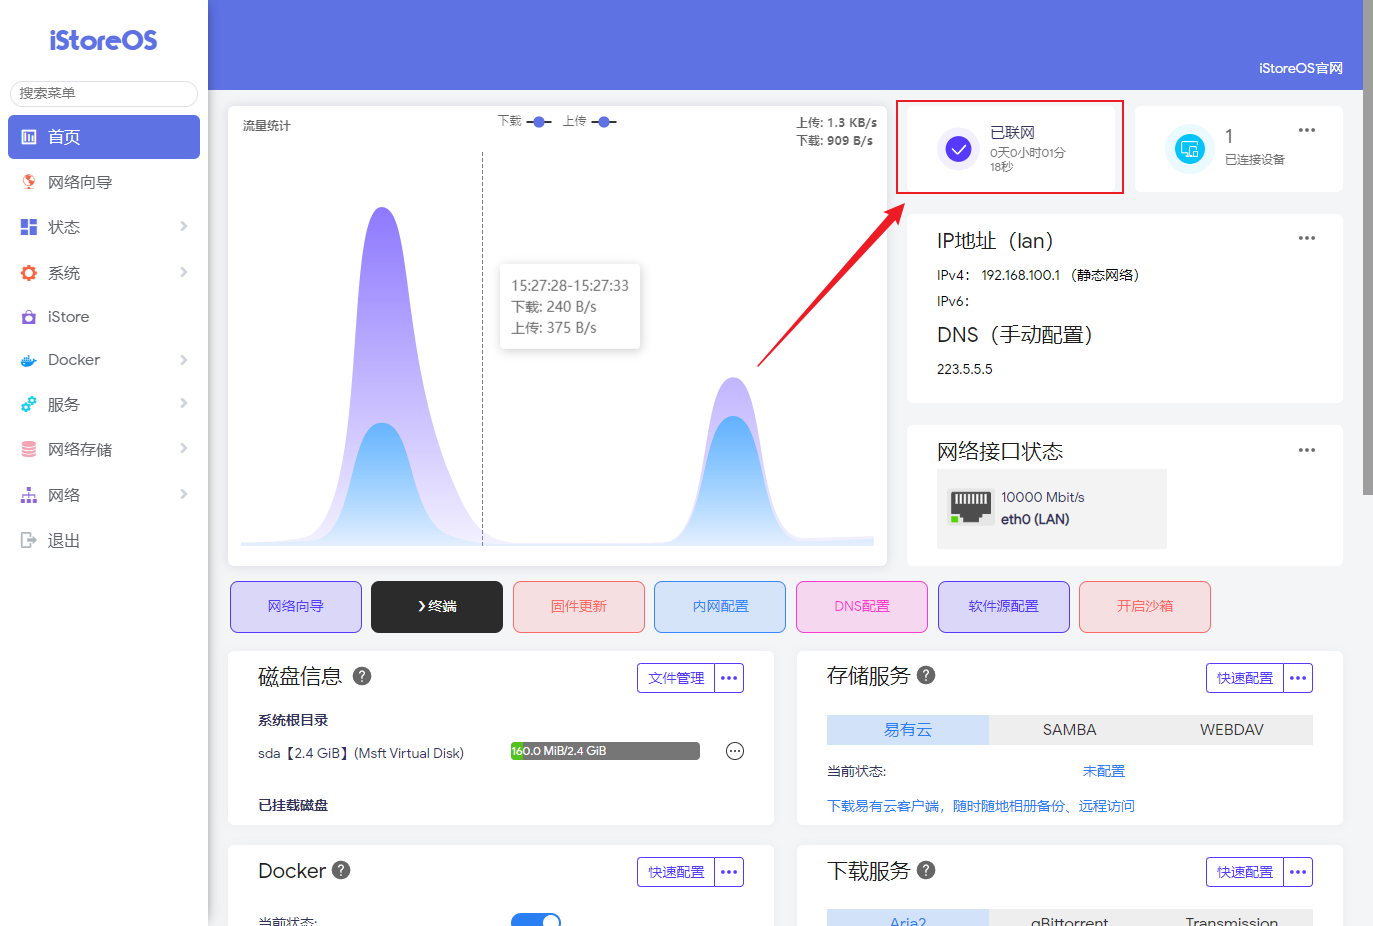Click the connected devices monitor icon
Image resolution: width=1373 pixels, height=926 pixels.
[1189, 150]
